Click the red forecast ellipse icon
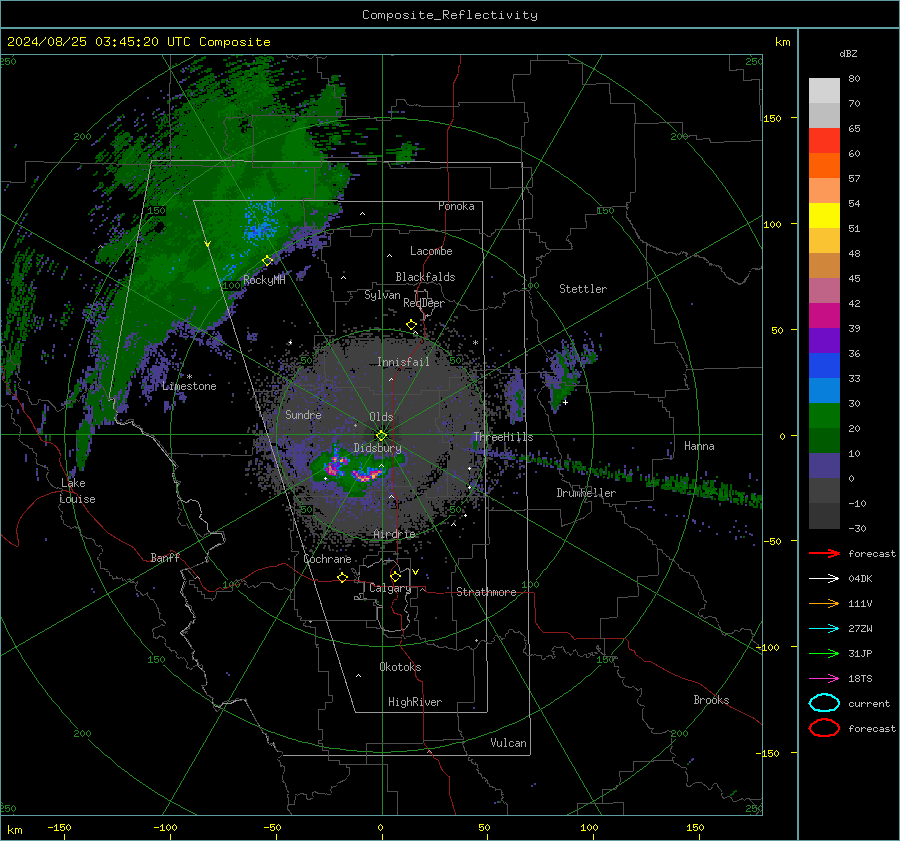The height and width of the screenshot is (841, 900). click(x=824, y=728)
